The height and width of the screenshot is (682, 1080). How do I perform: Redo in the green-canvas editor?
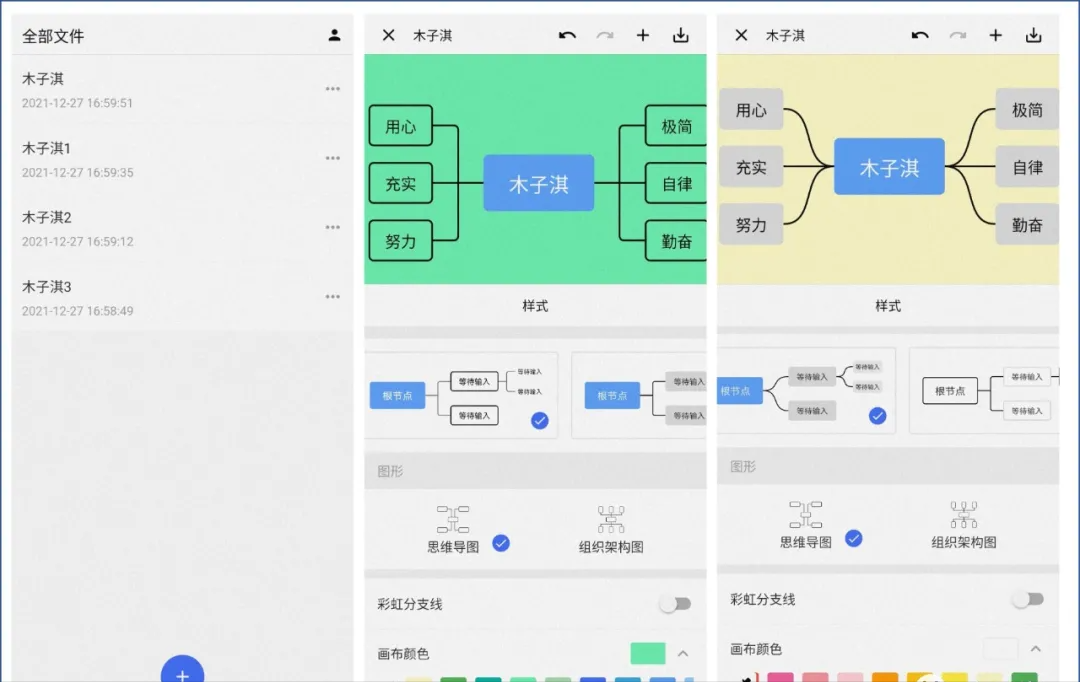coord(605,35)
